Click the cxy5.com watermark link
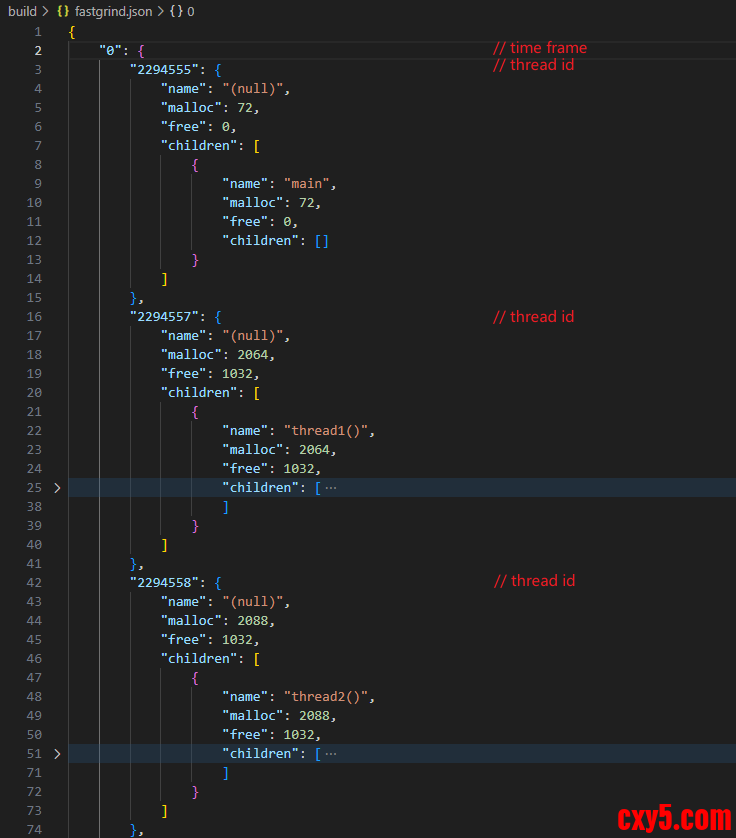Screen dimensions: 736x838 674,819
